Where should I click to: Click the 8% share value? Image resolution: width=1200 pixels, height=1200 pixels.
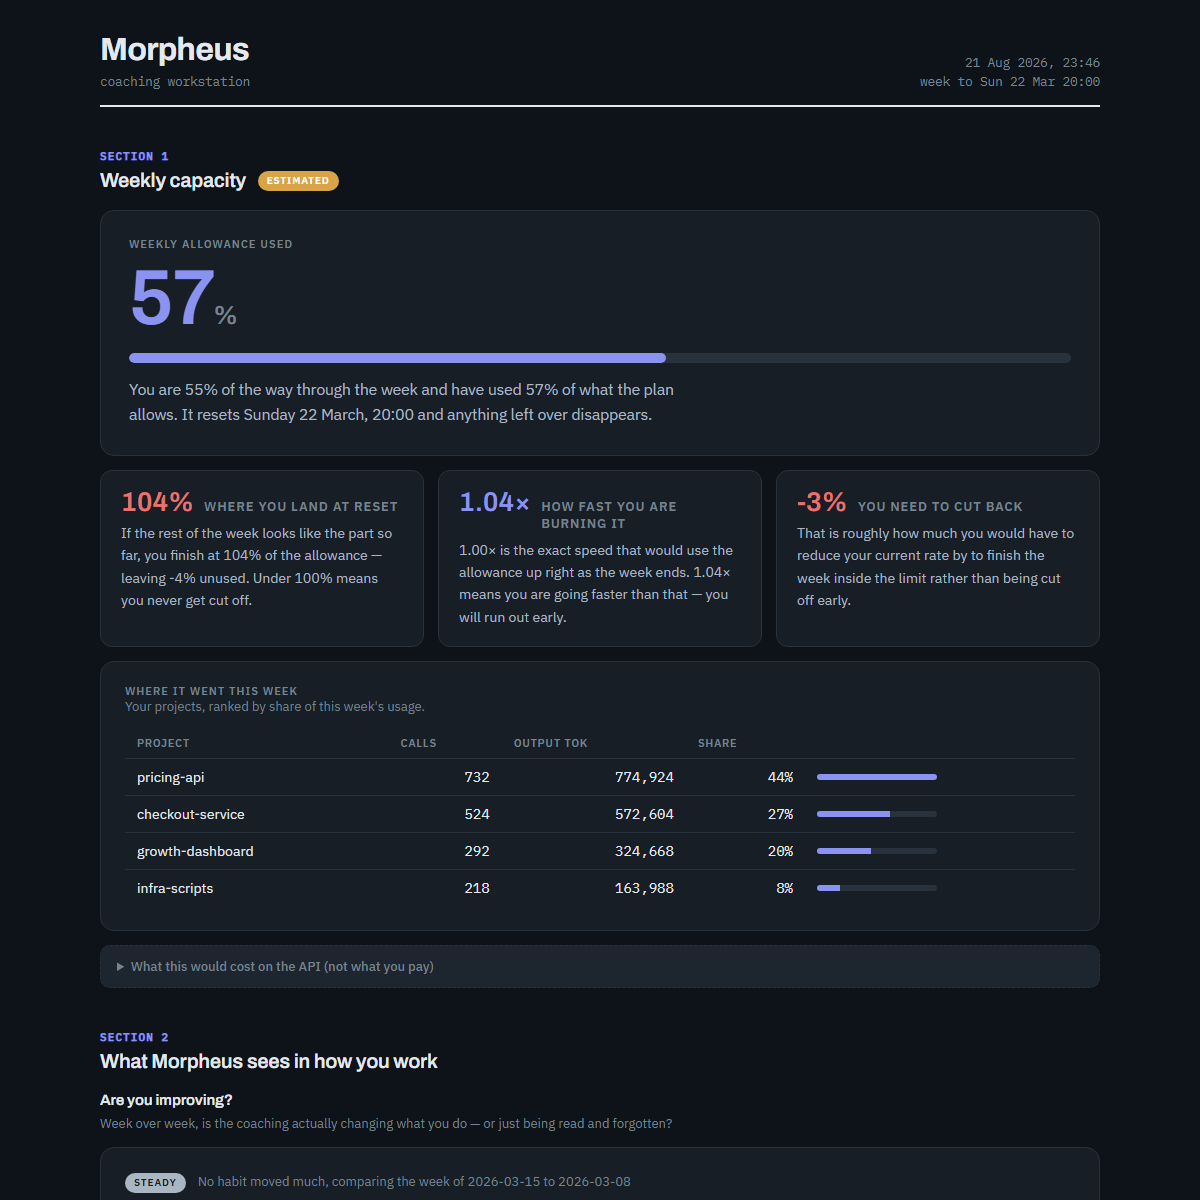[784, 888]
